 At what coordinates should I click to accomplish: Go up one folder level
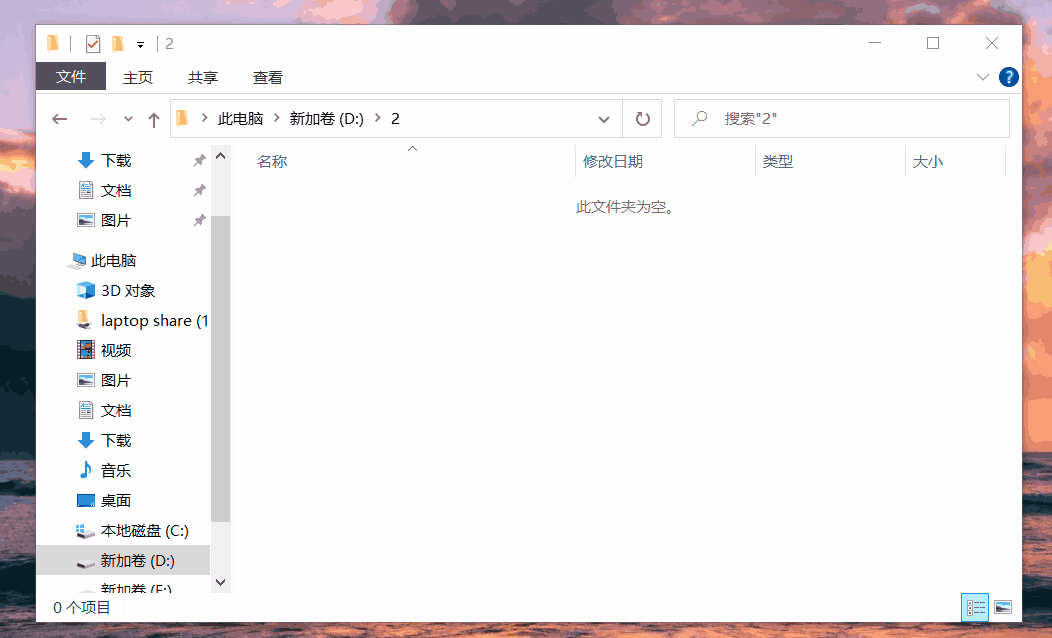click(154, 119)
